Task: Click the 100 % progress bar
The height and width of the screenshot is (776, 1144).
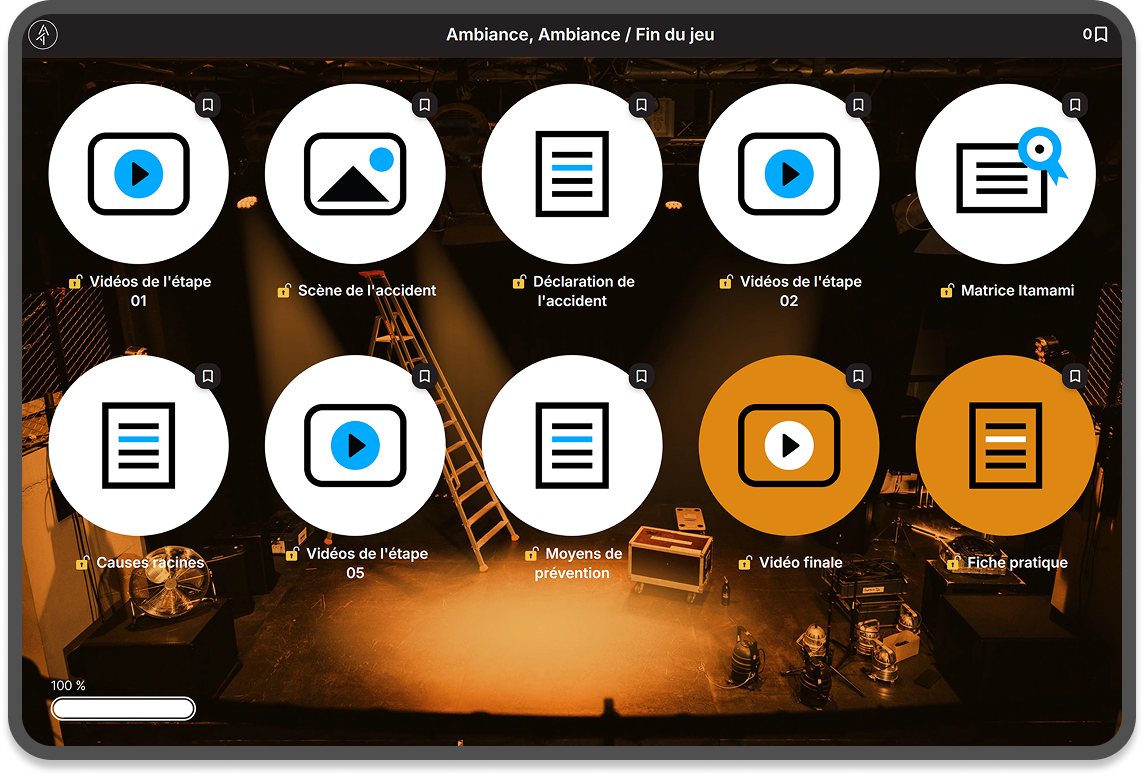Action: pos(123,709)
